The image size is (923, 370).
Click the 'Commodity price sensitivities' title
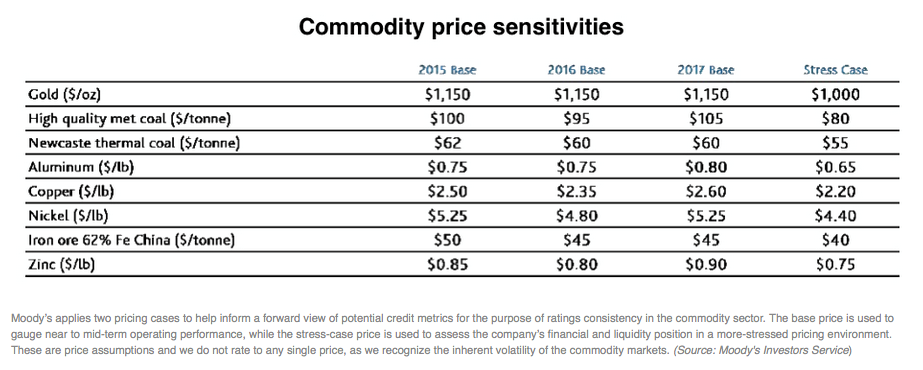pyautogui.click(x=461, y=28)
